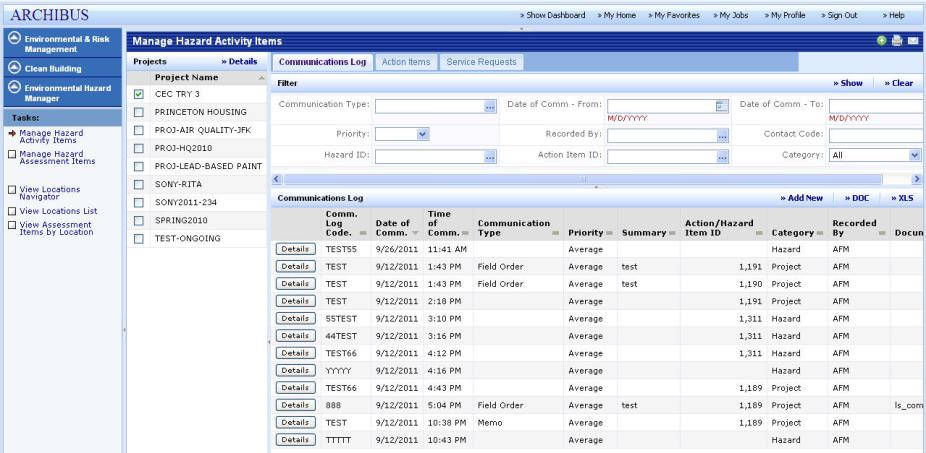926x453 pixels.
Task: Export the log using the DOC link
Action: point(857,198)
